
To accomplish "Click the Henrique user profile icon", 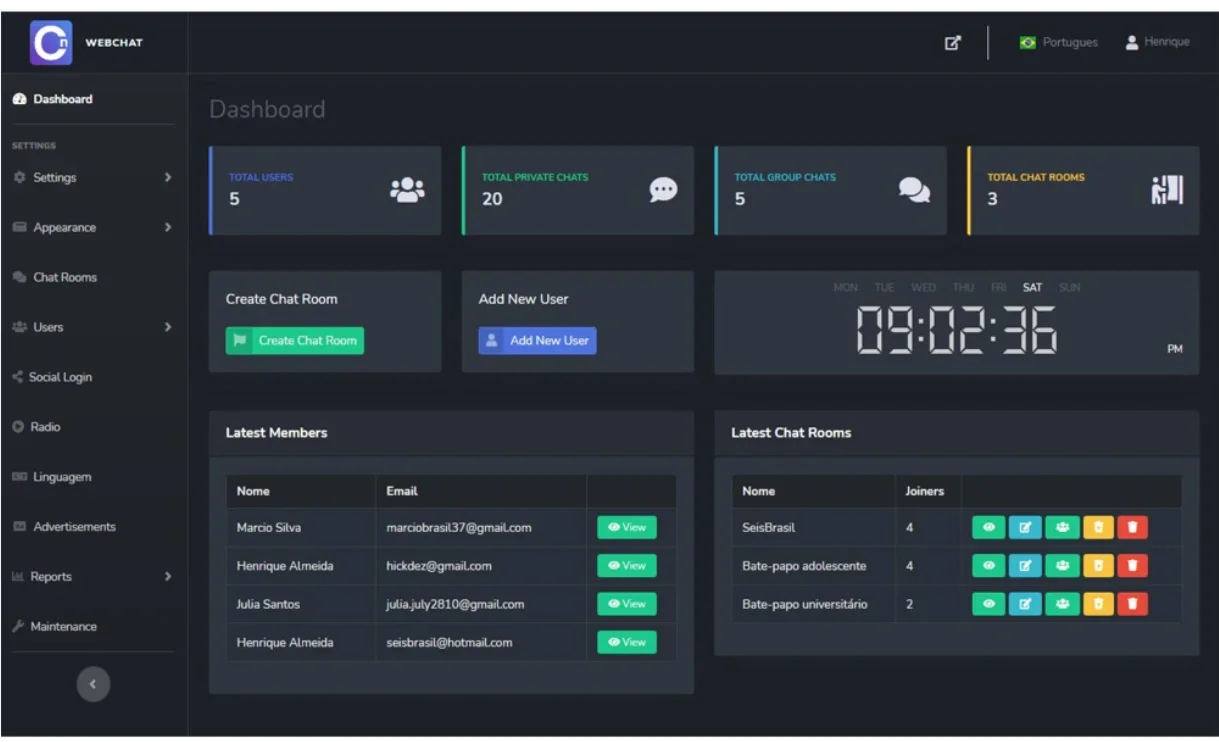I will pos(1132,43).
